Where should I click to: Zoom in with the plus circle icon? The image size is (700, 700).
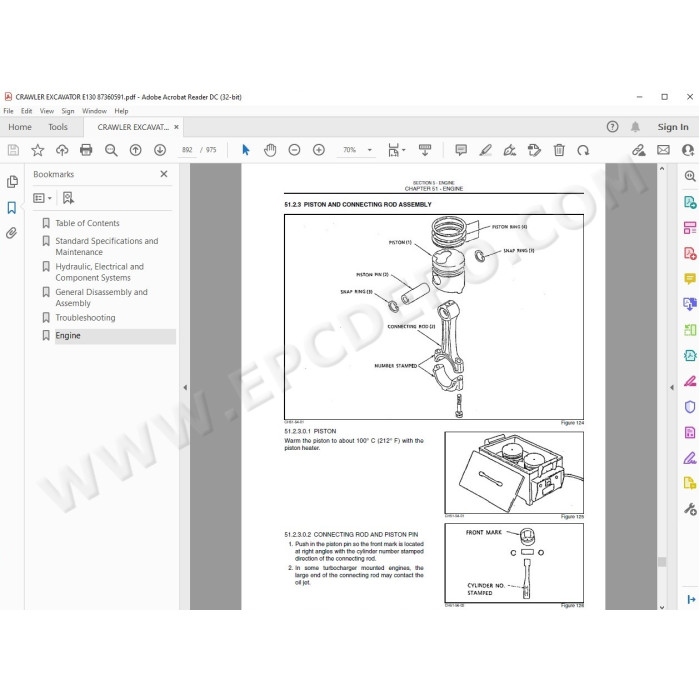(319, 150)
